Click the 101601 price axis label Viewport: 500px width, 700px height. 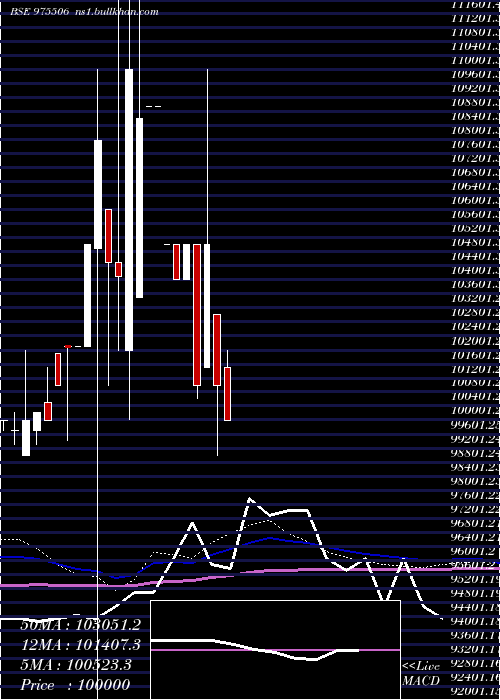[475, 354]
